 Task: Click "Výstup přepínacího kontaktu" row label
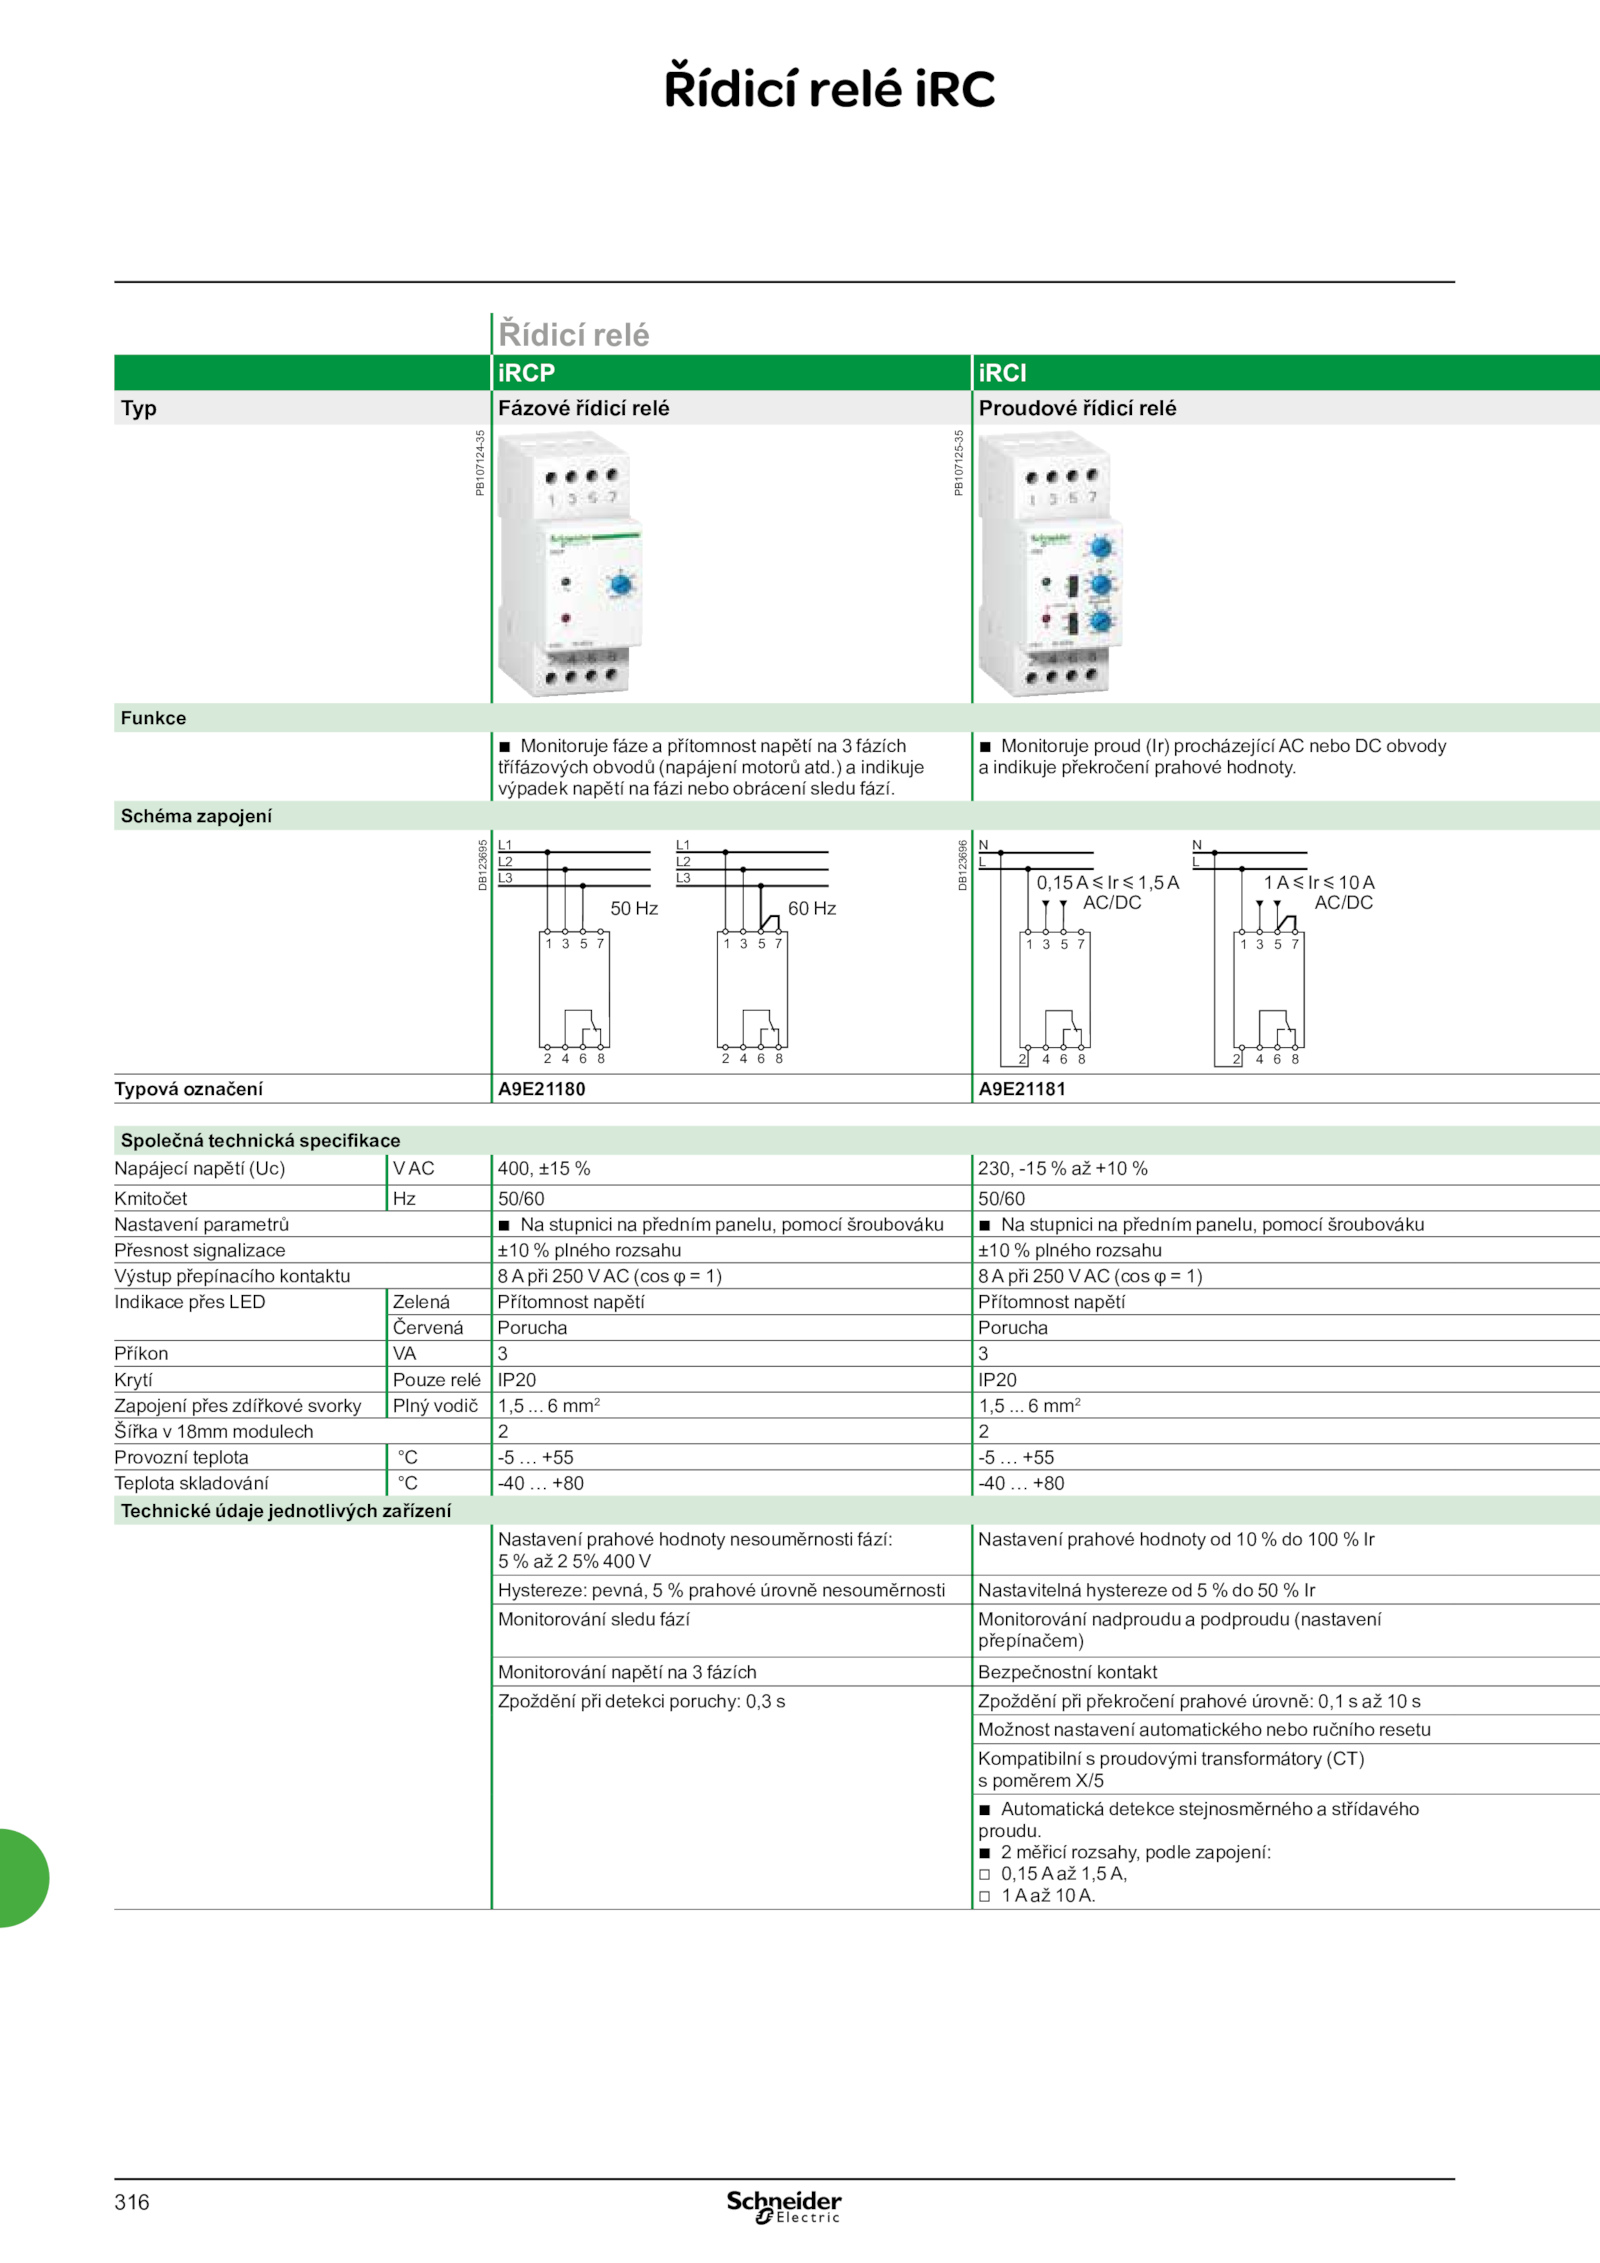point(232,1276)
